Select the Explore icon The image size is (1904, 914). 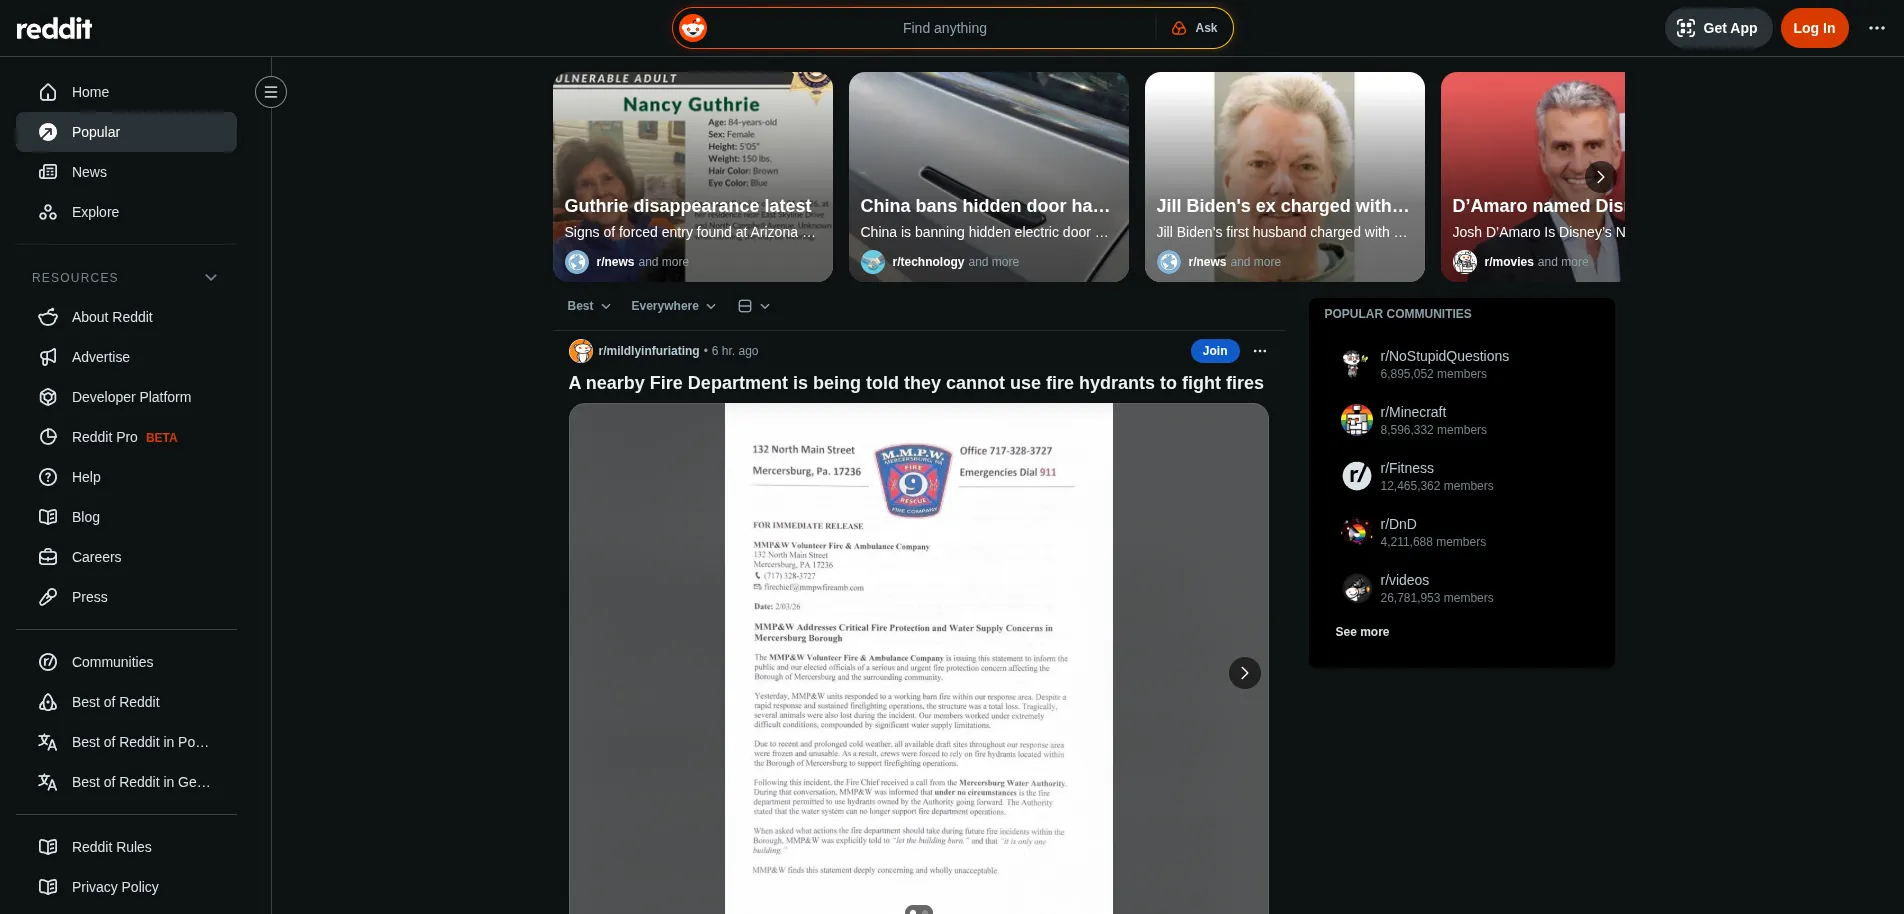point(47,212)
